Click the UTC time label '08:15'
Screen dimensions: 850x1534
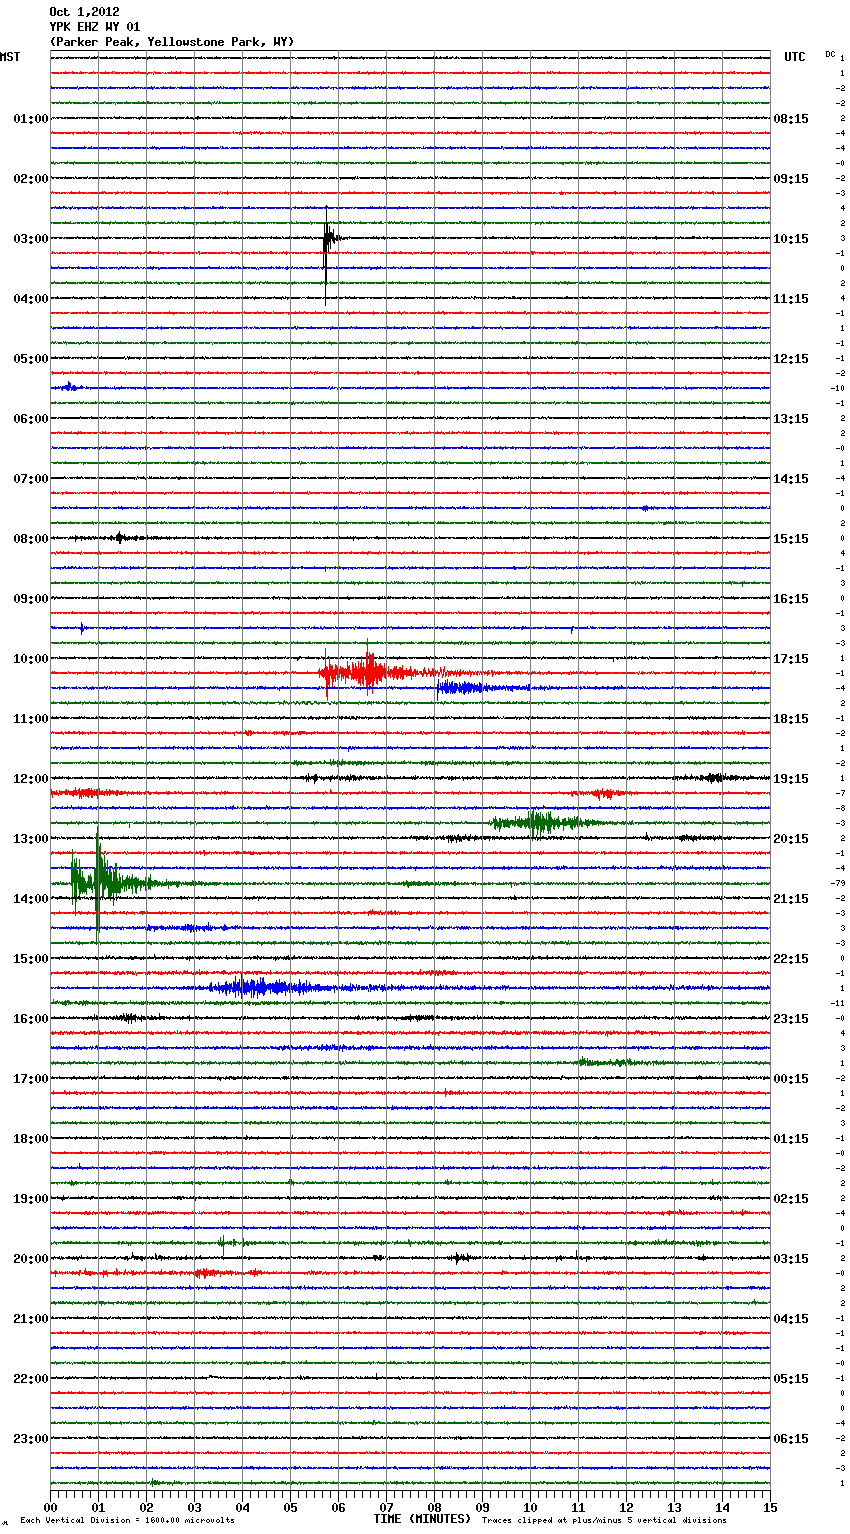791,119
